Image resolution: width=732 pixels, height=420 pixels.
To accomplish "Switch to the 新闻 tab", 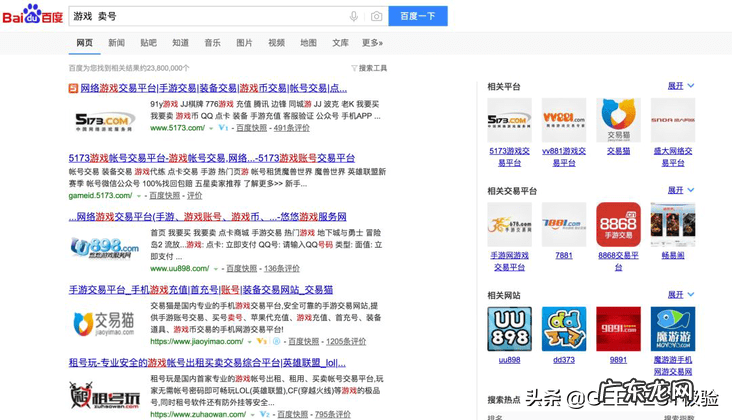I will click(116, 43).
